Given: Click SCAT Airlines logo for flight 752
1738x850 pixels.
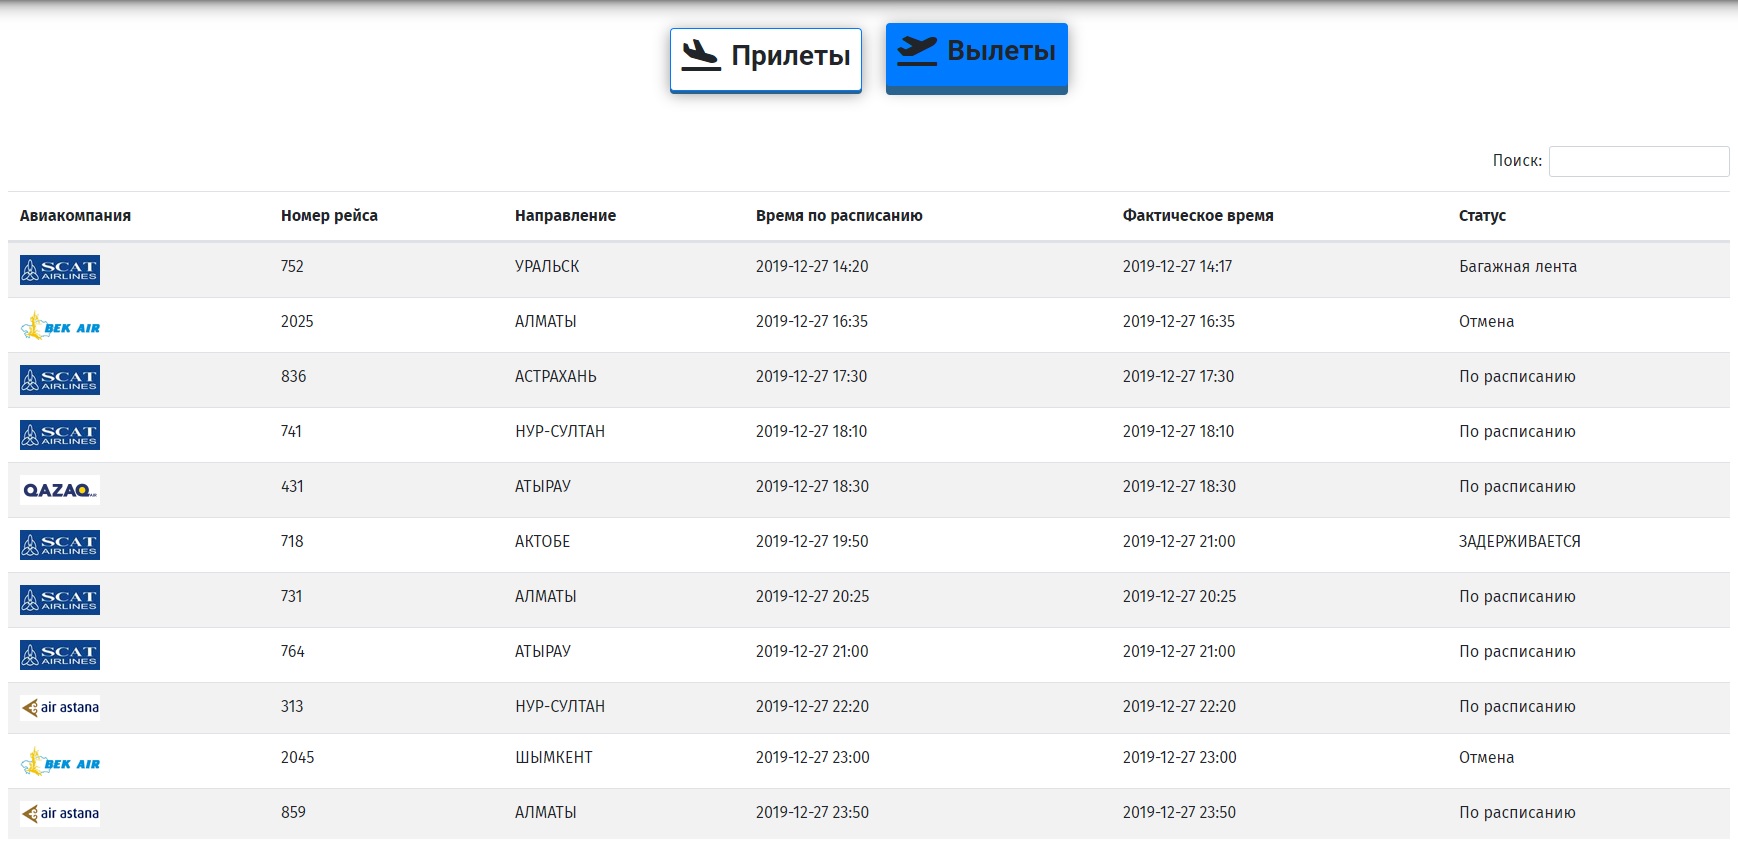Looking at the screenshot, I should pyautogui.click(x=60, y=270).
